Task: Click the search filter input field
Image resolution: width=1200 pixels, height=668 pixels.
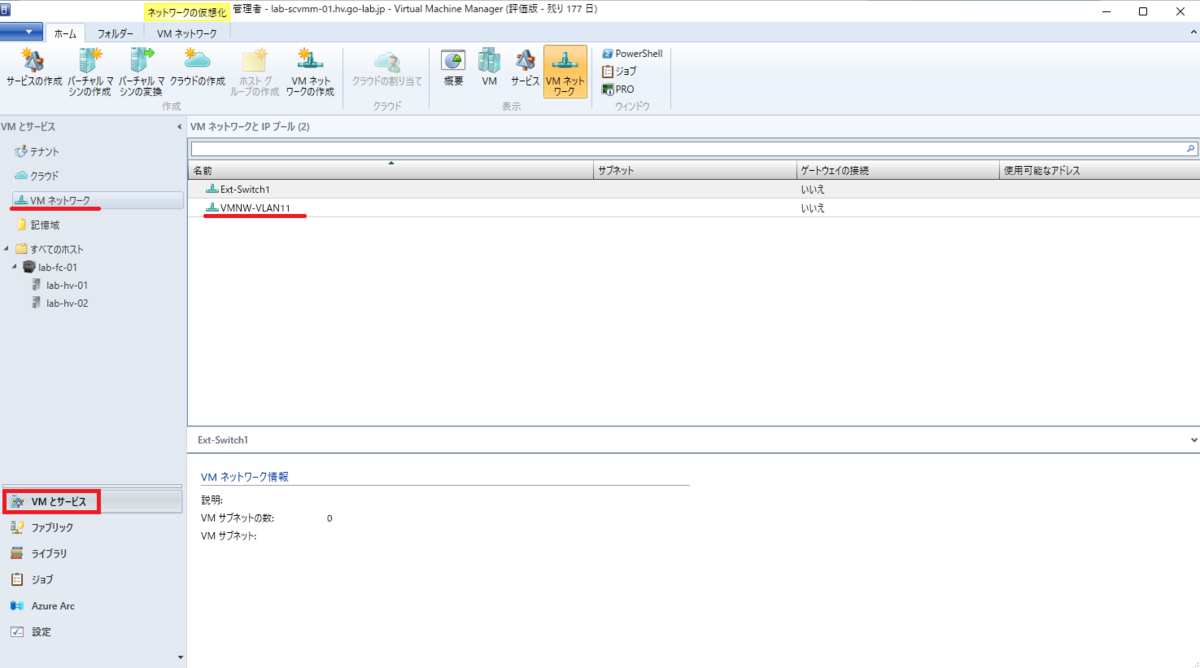Action: tap(687, 148)
